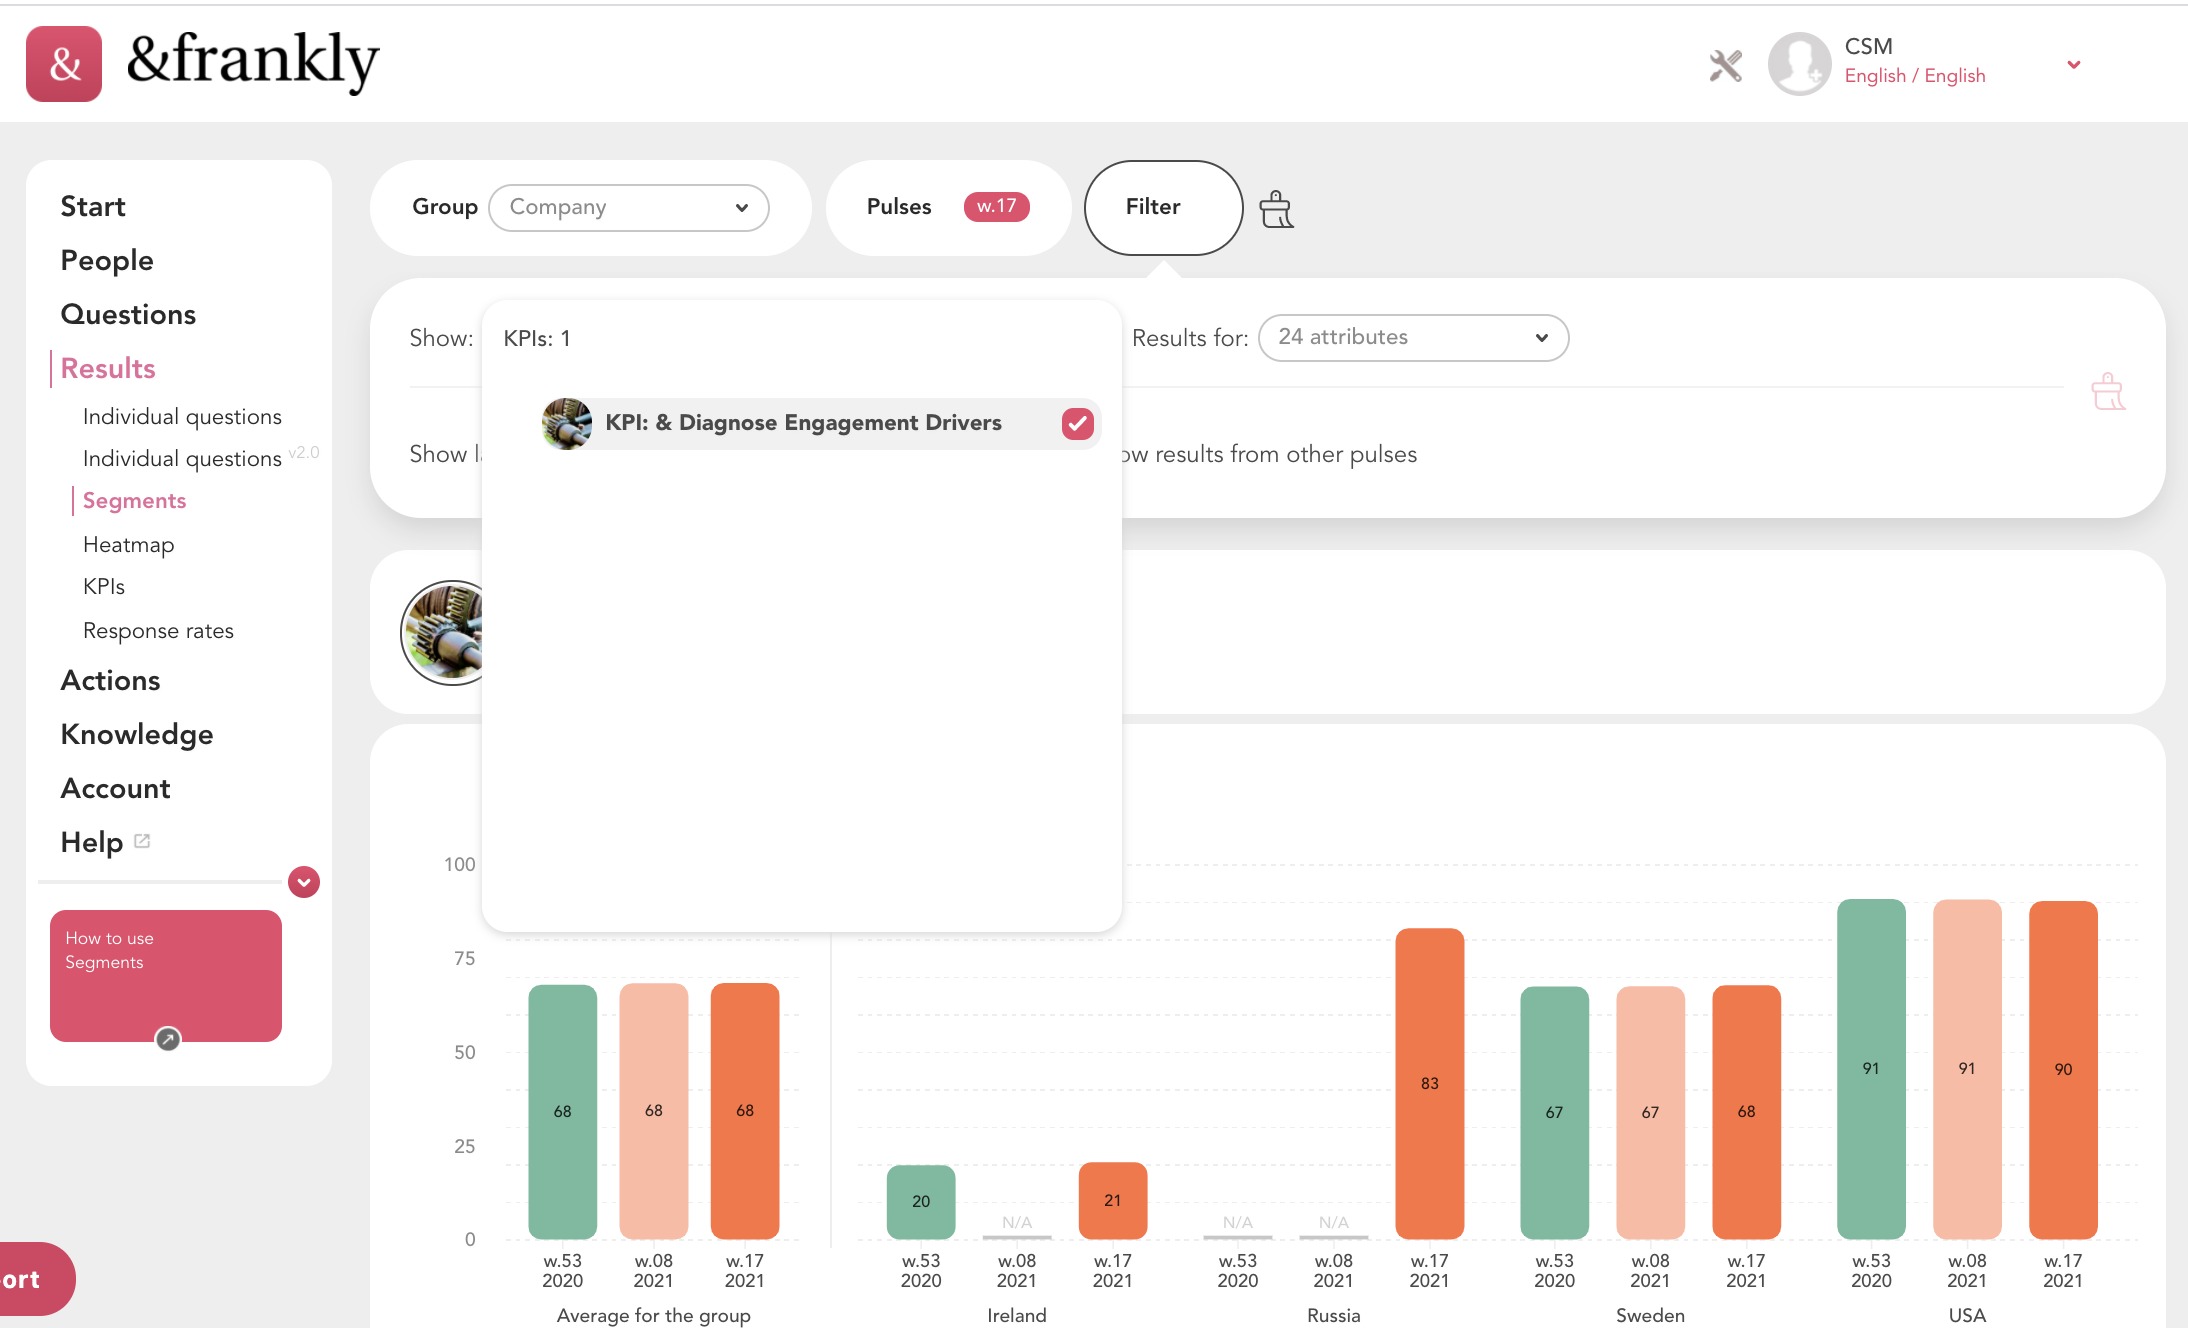The width and height of the screenshot is (2188, 1328).
Task: Open external link arrow on How to use Segments
Action: [x=168, y=1039]
